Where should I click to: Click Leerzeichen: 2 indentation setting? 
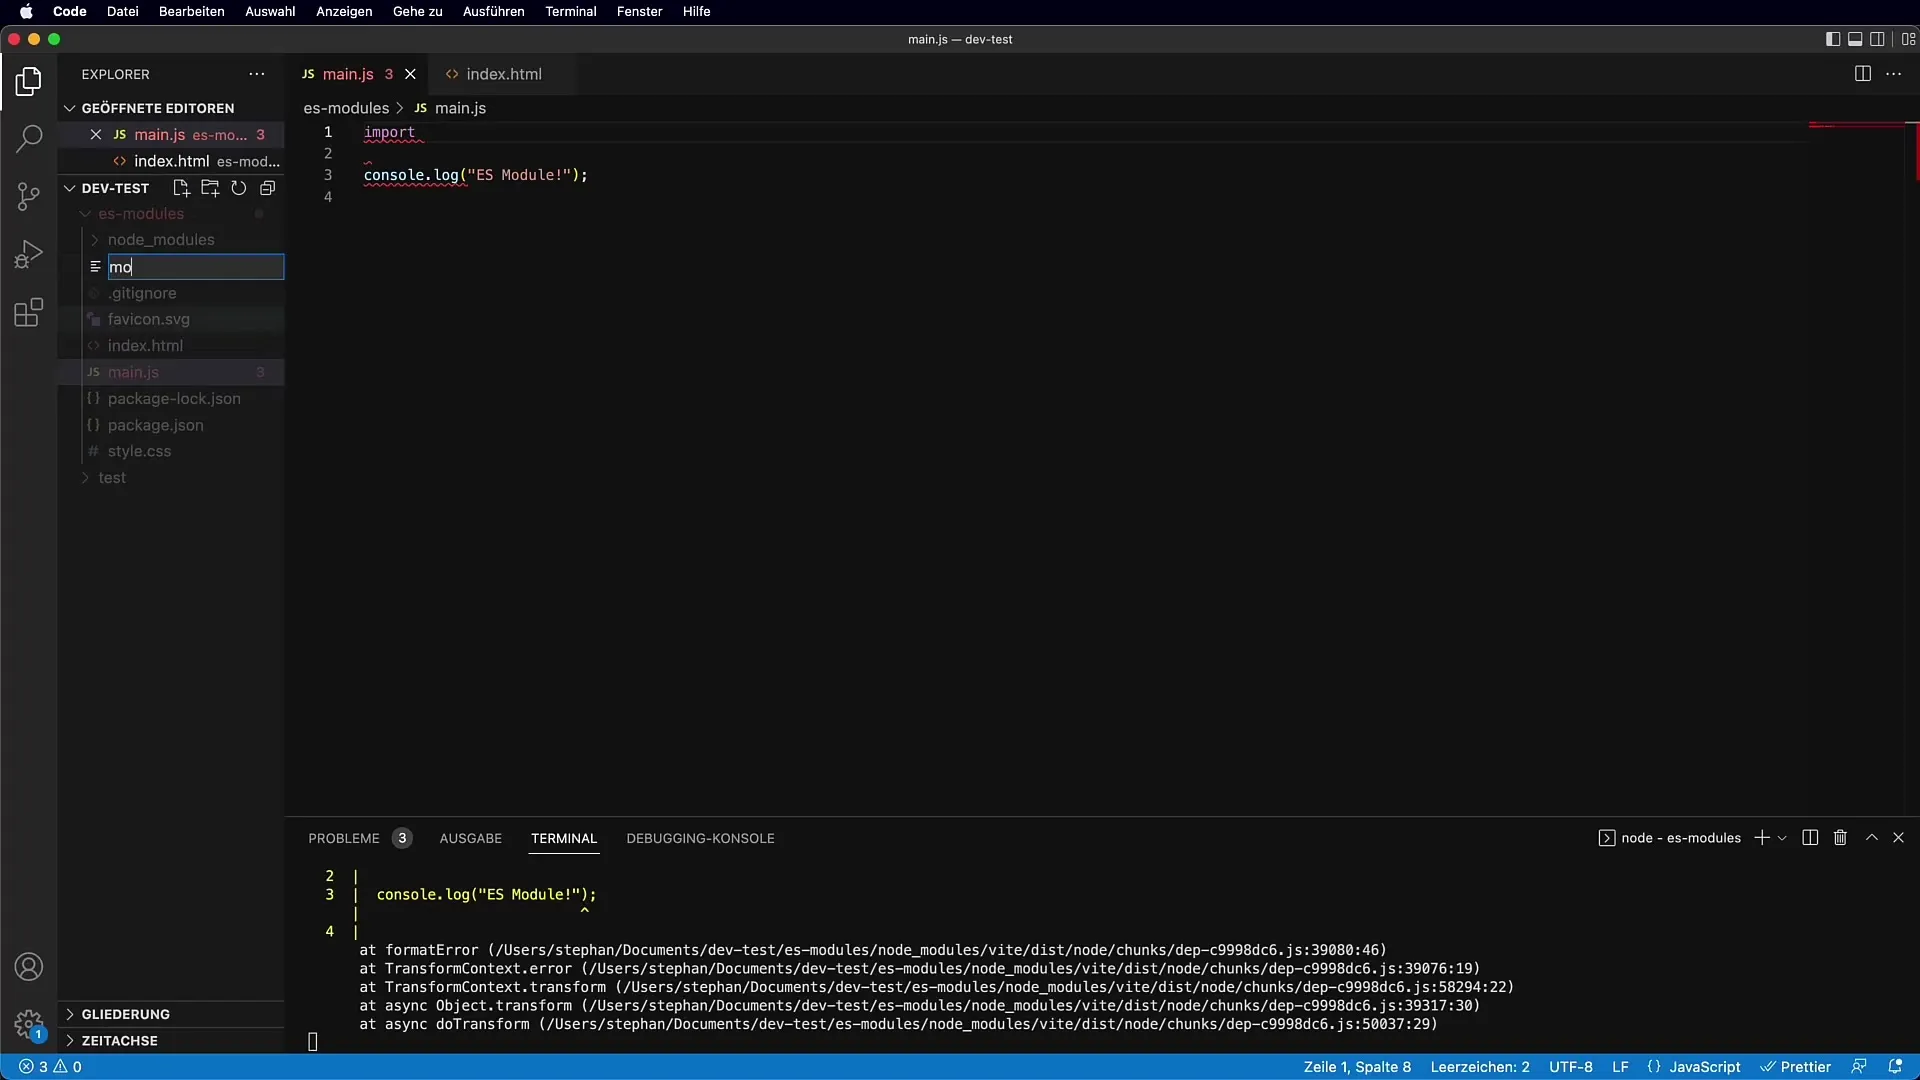[x=1480, y=1067]
